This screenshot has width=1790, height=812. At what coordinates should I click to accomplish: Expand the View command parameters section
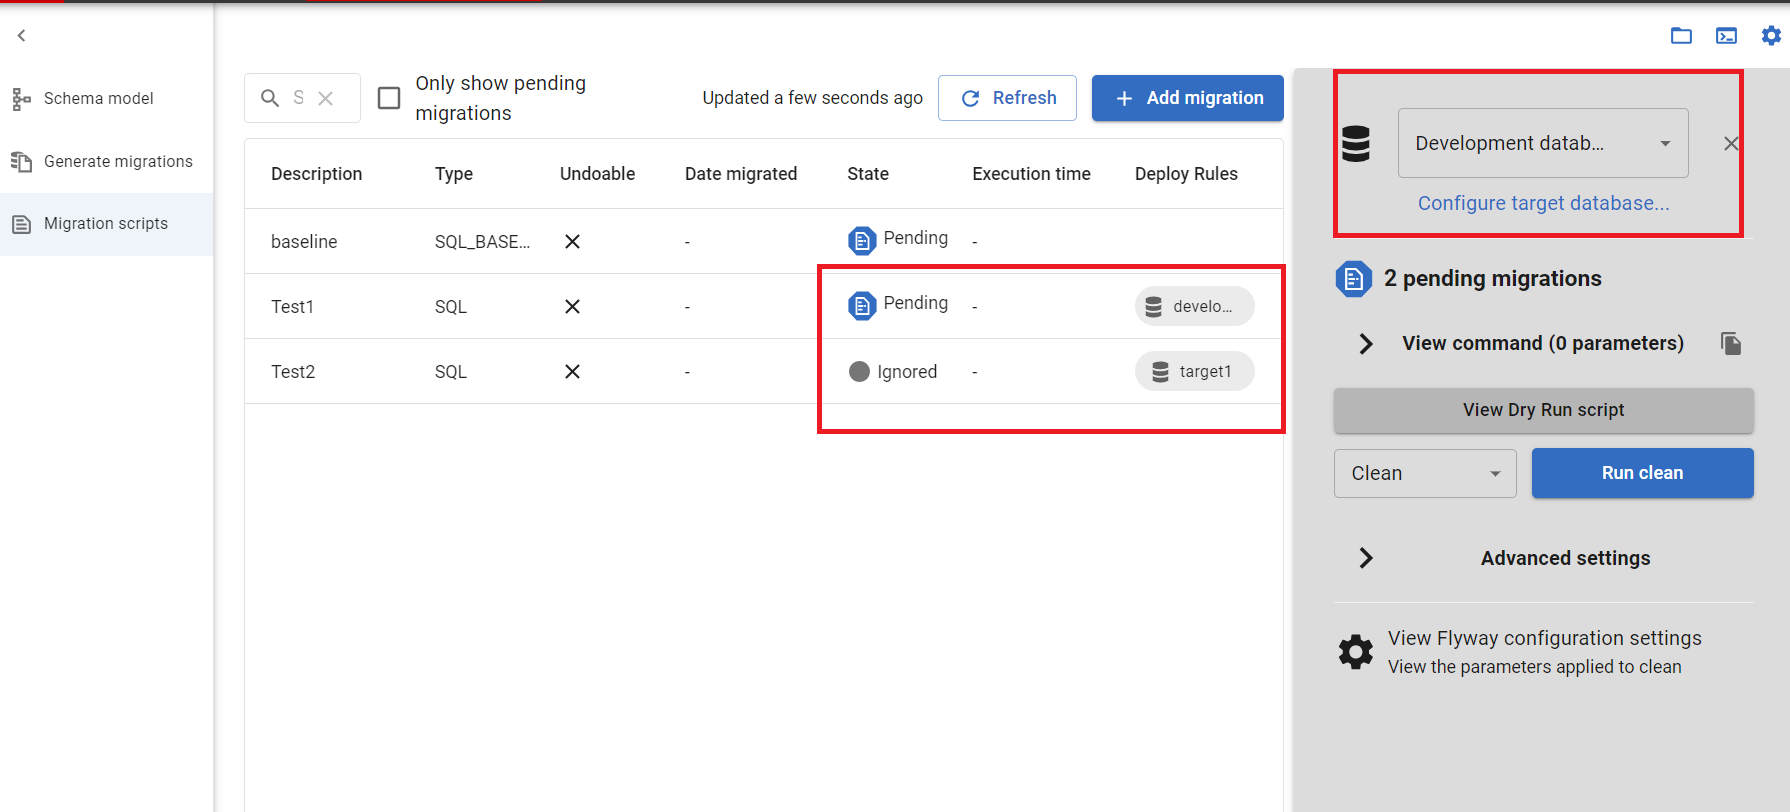pos(1366,344)
